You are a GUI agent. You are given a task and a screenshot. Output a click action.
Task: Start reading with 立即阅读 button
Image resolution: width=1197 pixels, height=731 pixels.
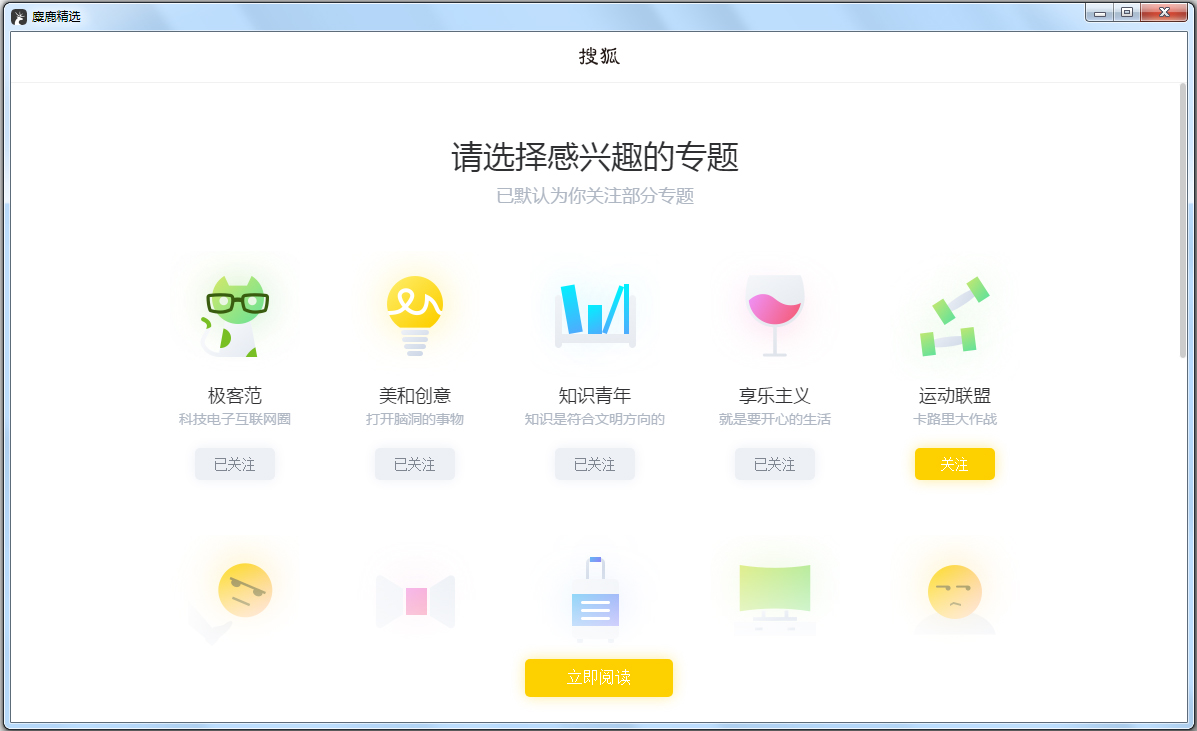598,678
